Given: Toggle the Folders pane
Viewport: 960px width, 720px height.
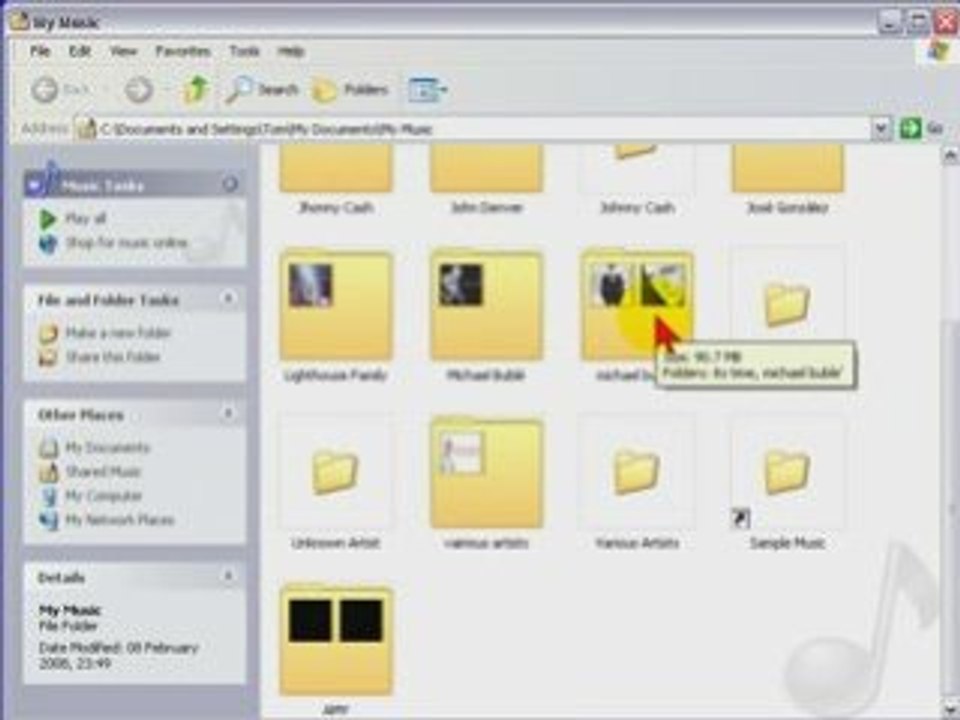Looking at the screenshot, I should click(x=350, y=91).
